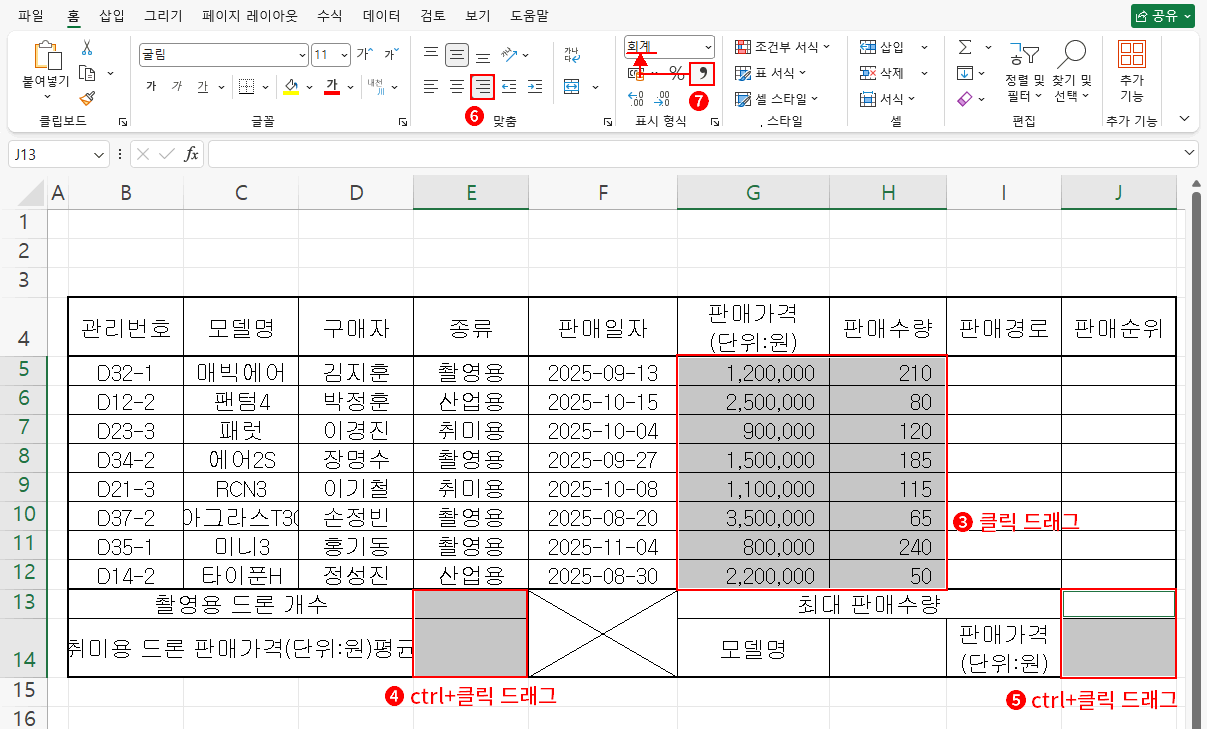1207x729 pixels.
Task: Switch to the 수식 ribbon tab
Action: tap(329, 15)
